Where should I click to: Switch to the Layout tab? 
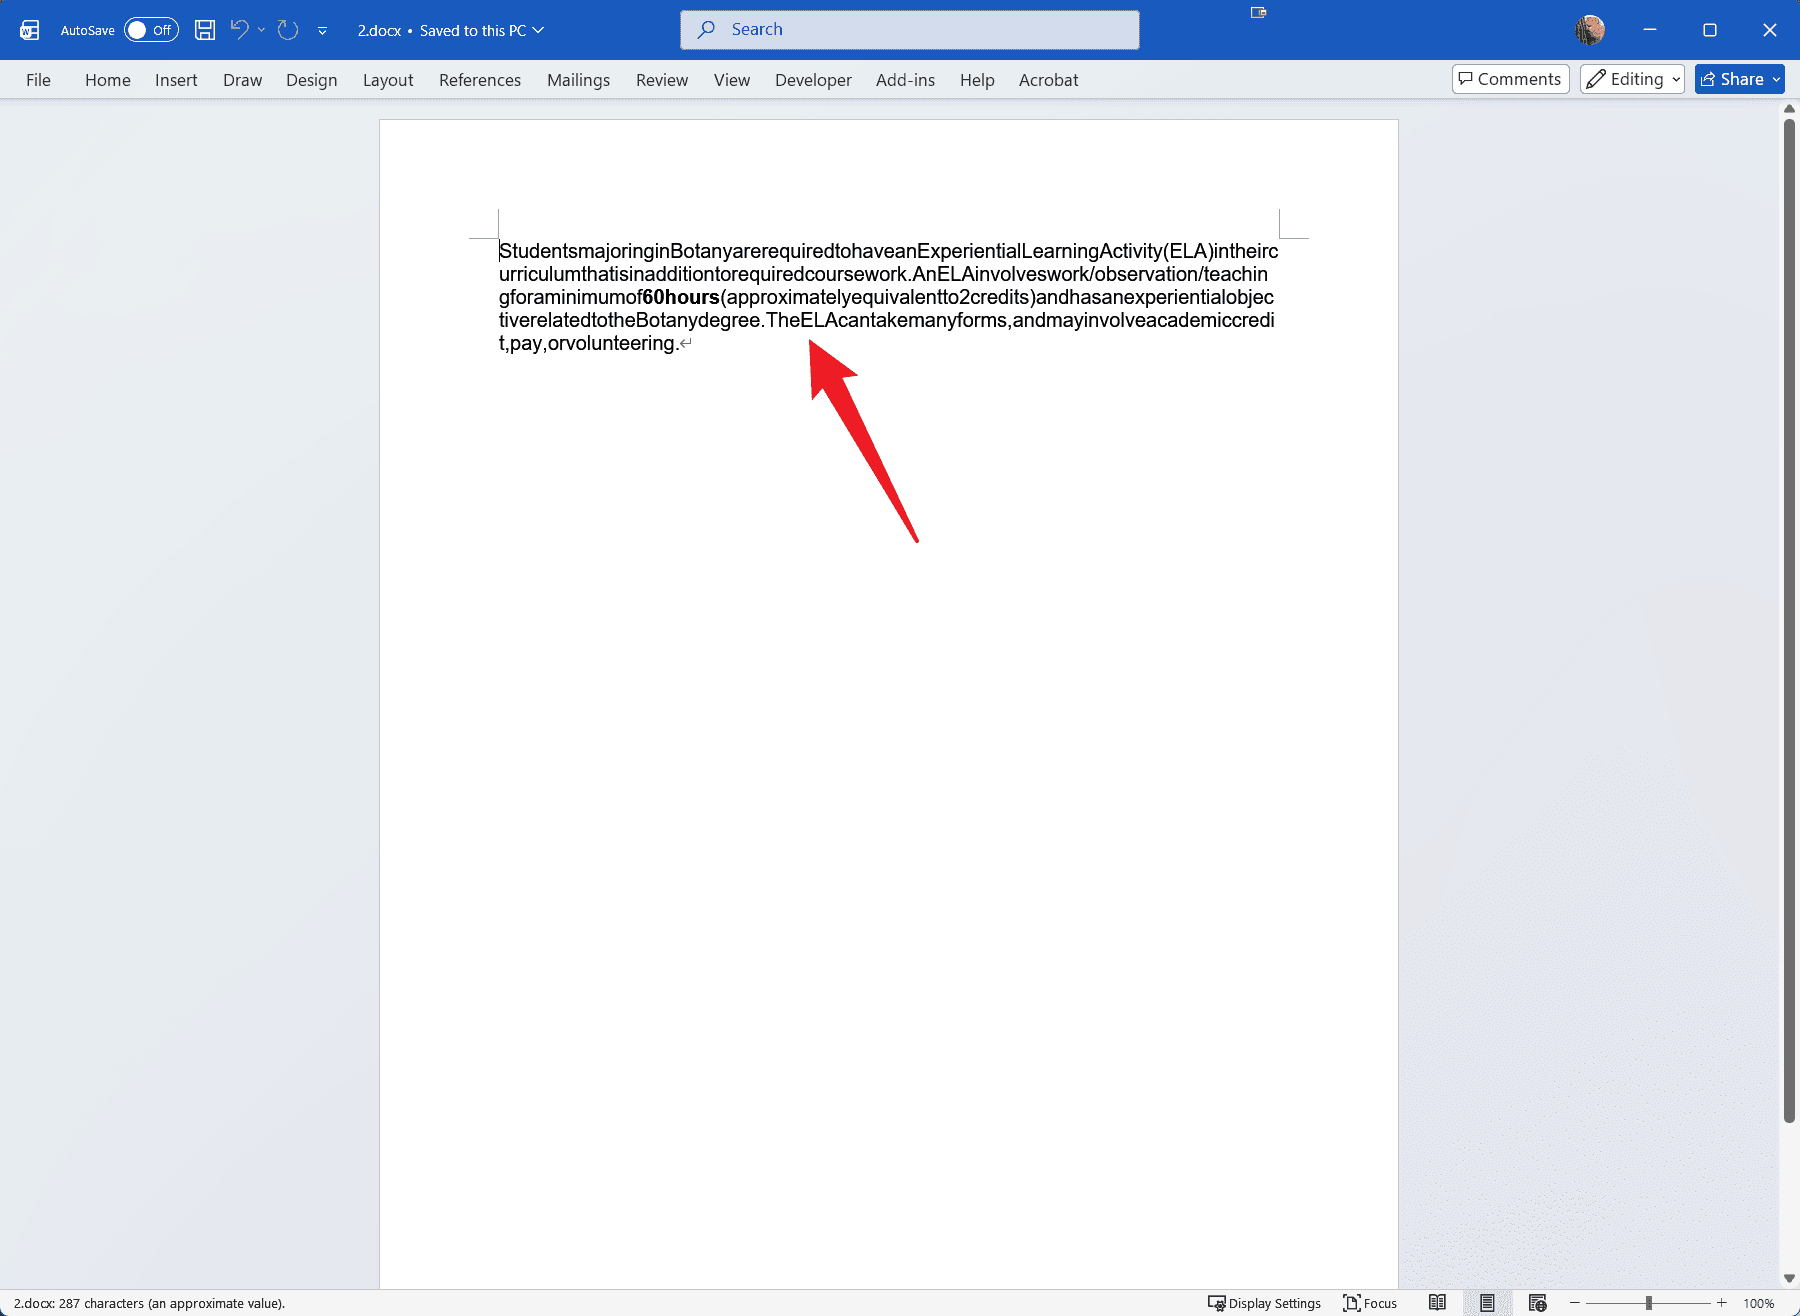388,80
